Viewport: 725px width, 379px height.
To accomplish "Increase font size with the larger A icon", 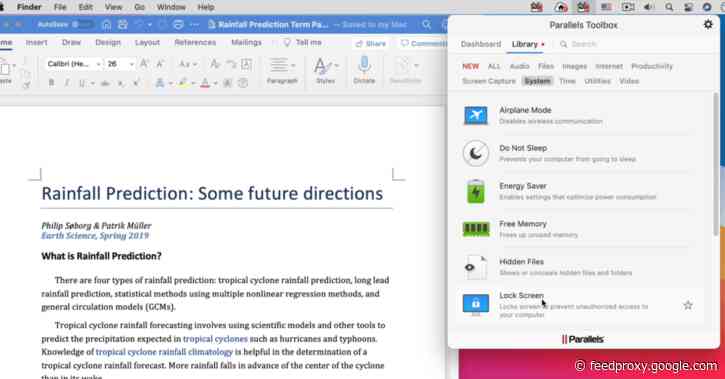I will (144, 64).
